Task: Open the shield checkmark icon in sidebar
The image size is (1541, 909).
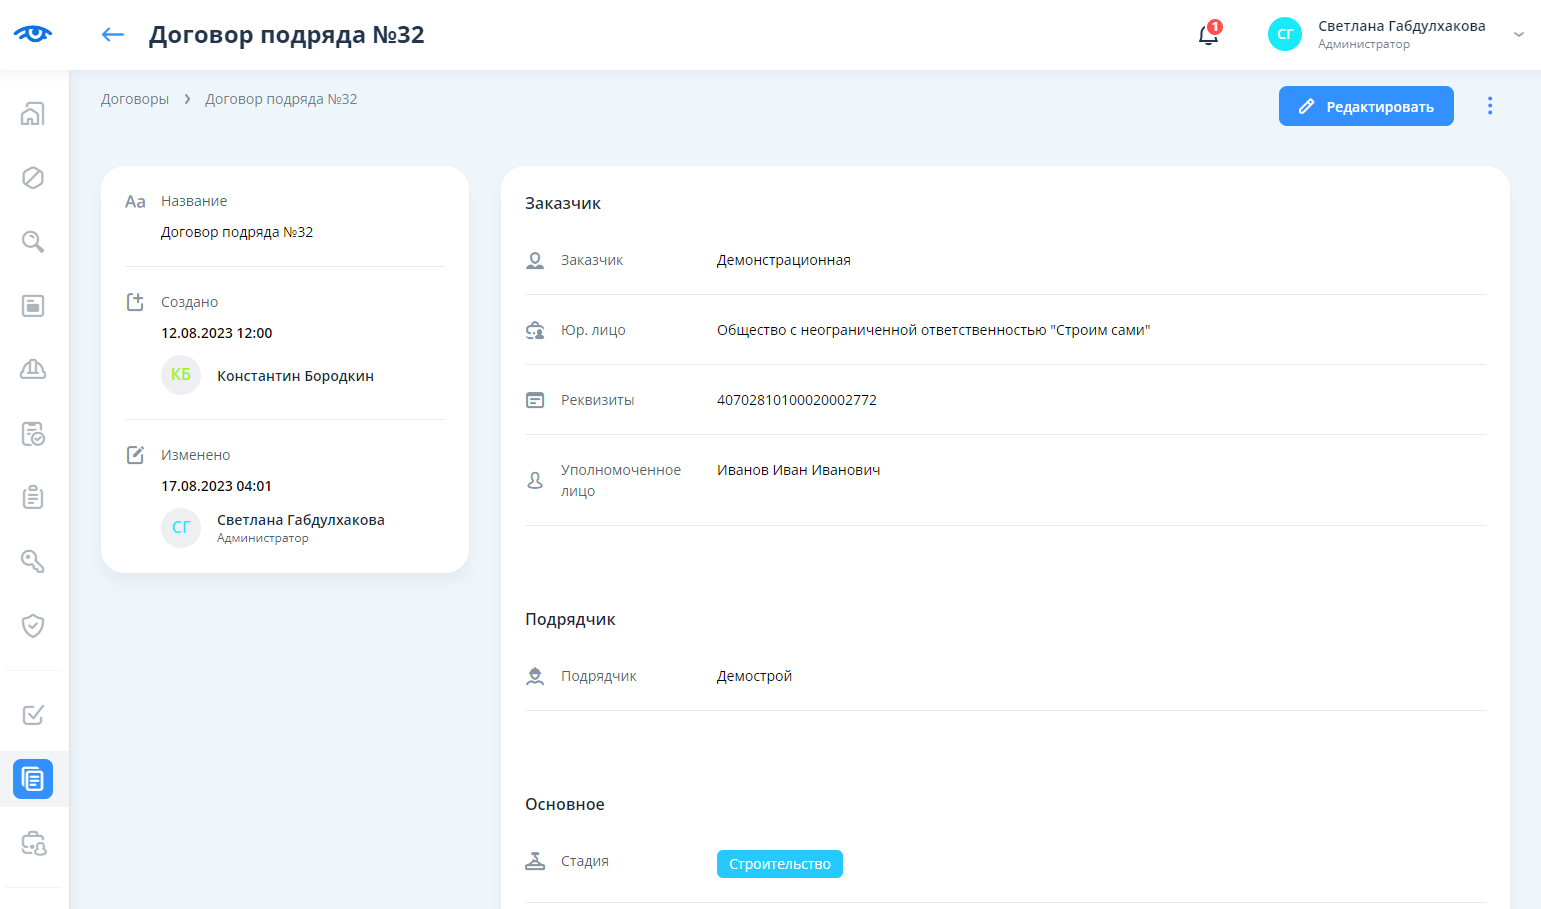Action: click(33, 626)
